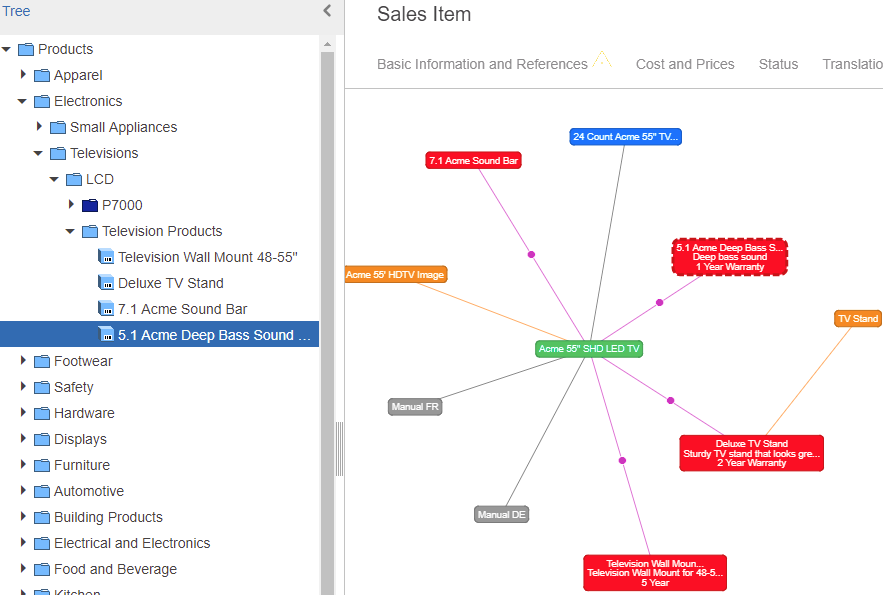Expand the P7000 node
The width and height of the screenshot is (883, 595).
pyautogui.click(x=71, y=204)
